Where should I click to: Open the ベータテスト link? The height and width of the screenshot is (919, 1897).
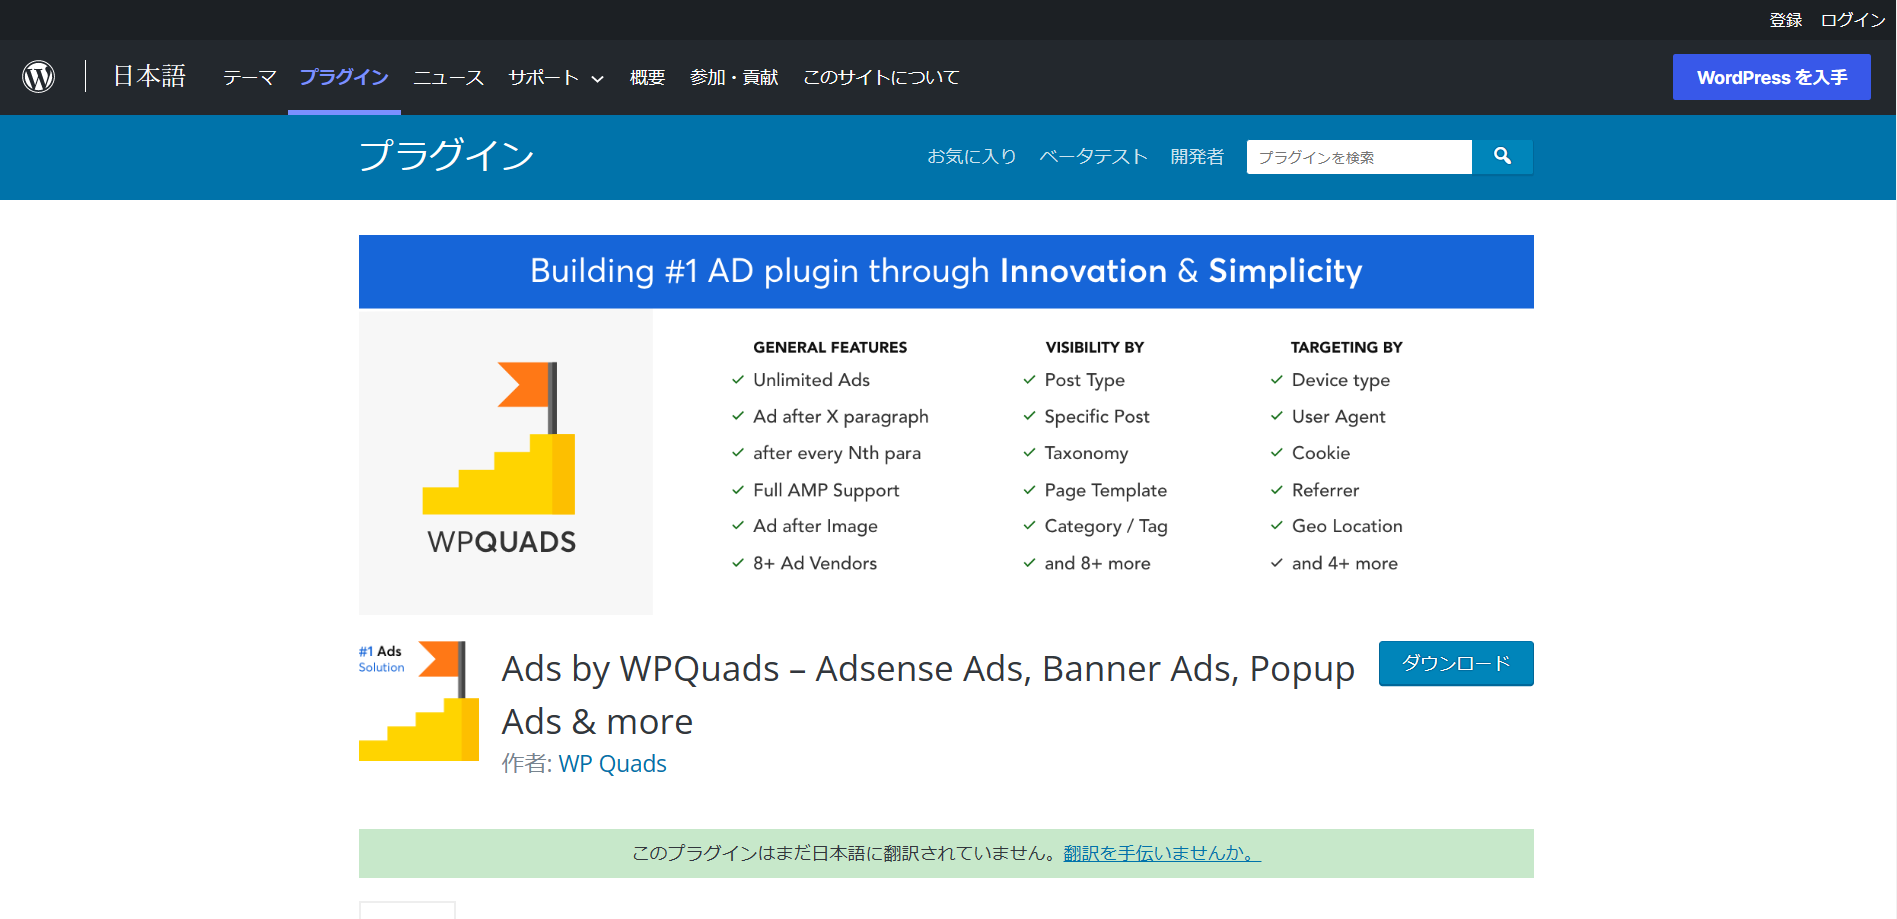click(1094, 157)
